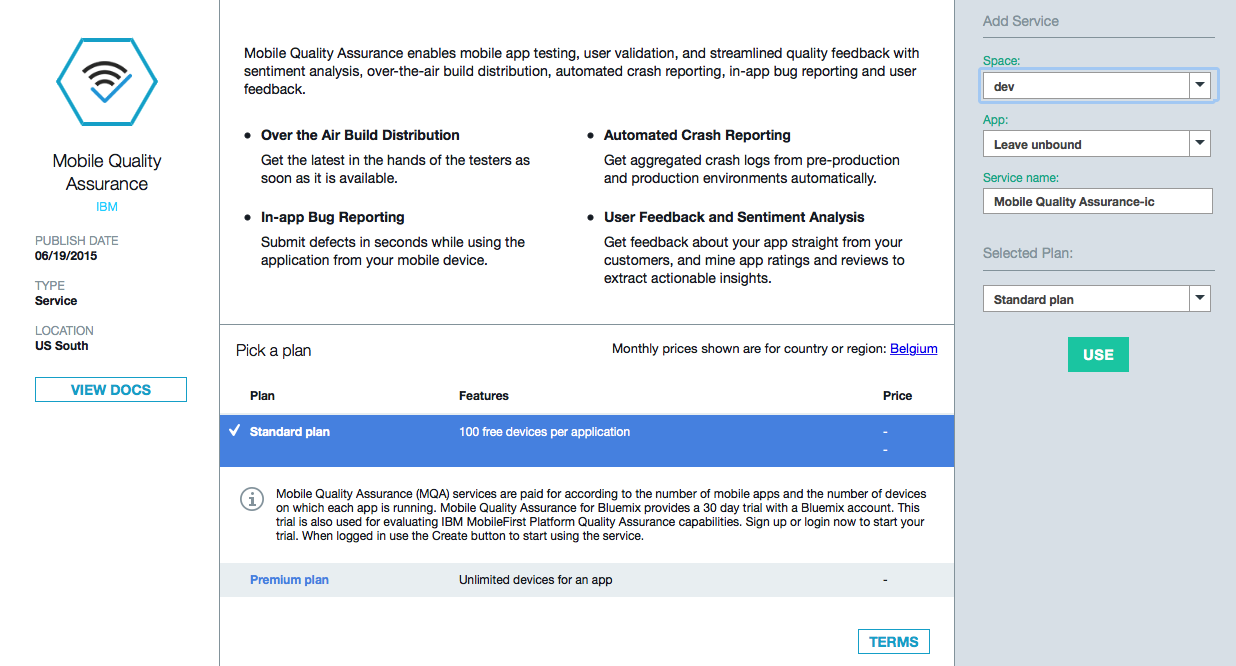Click the Mobile Quality Assurance title text
Image resolution: width=1236 pixels, height=666 pixels.
107,172
